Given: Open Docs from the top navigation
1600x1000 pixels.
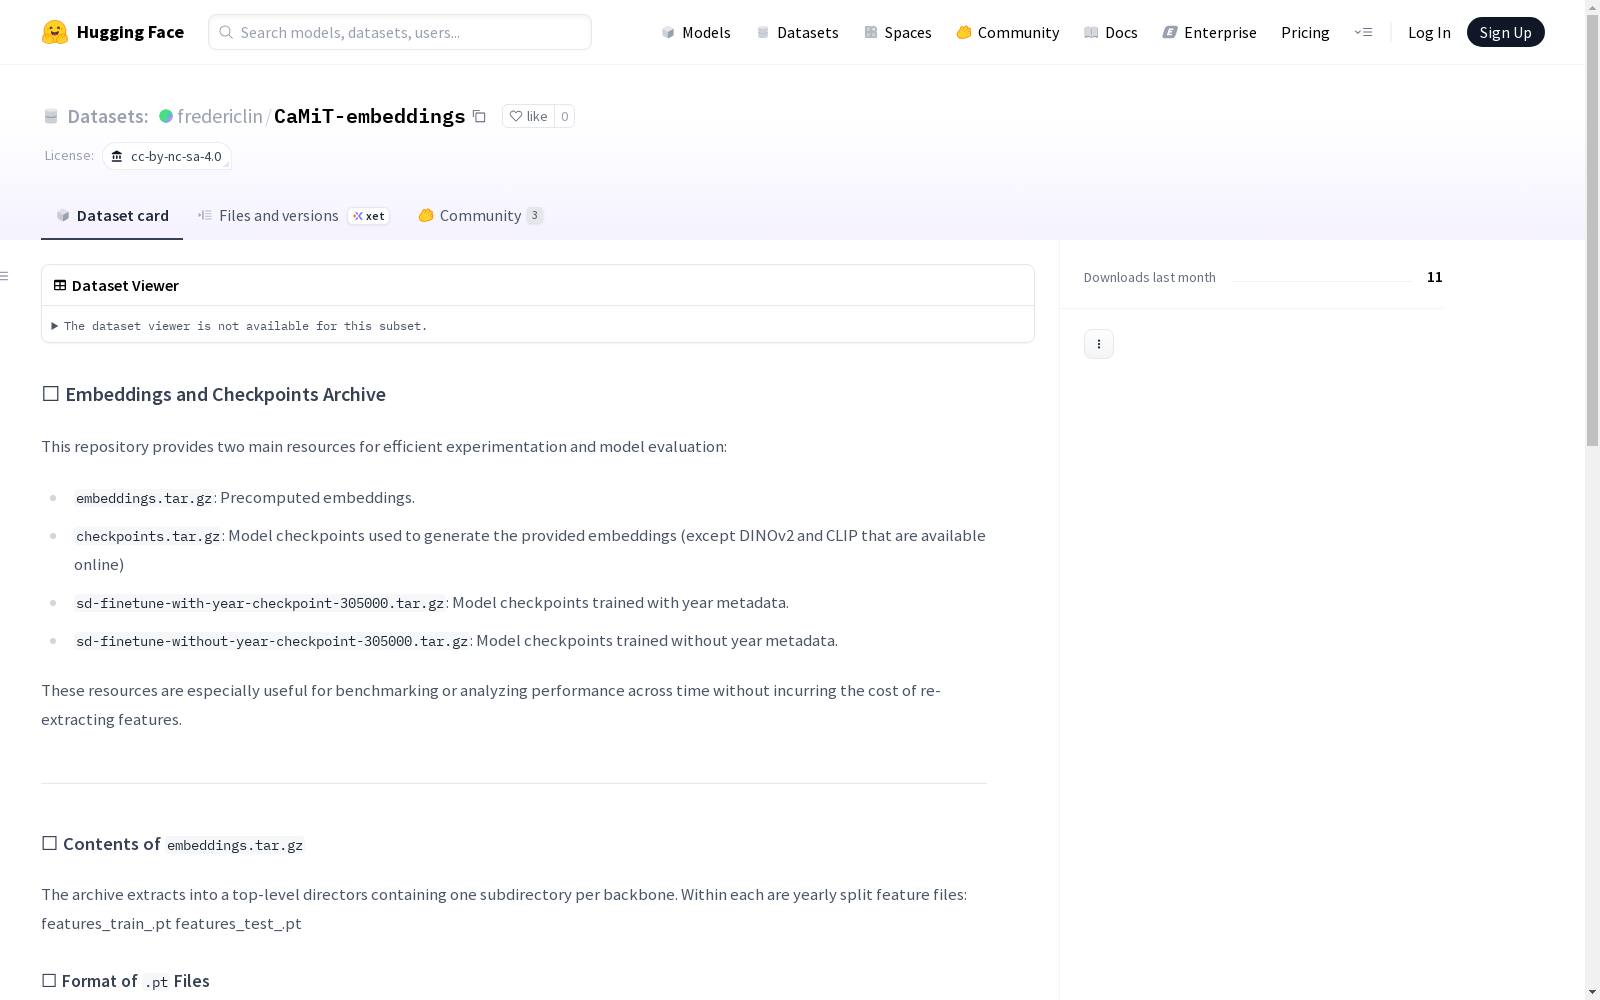Looking at the screenshot, I should (x=1111, y=32).
